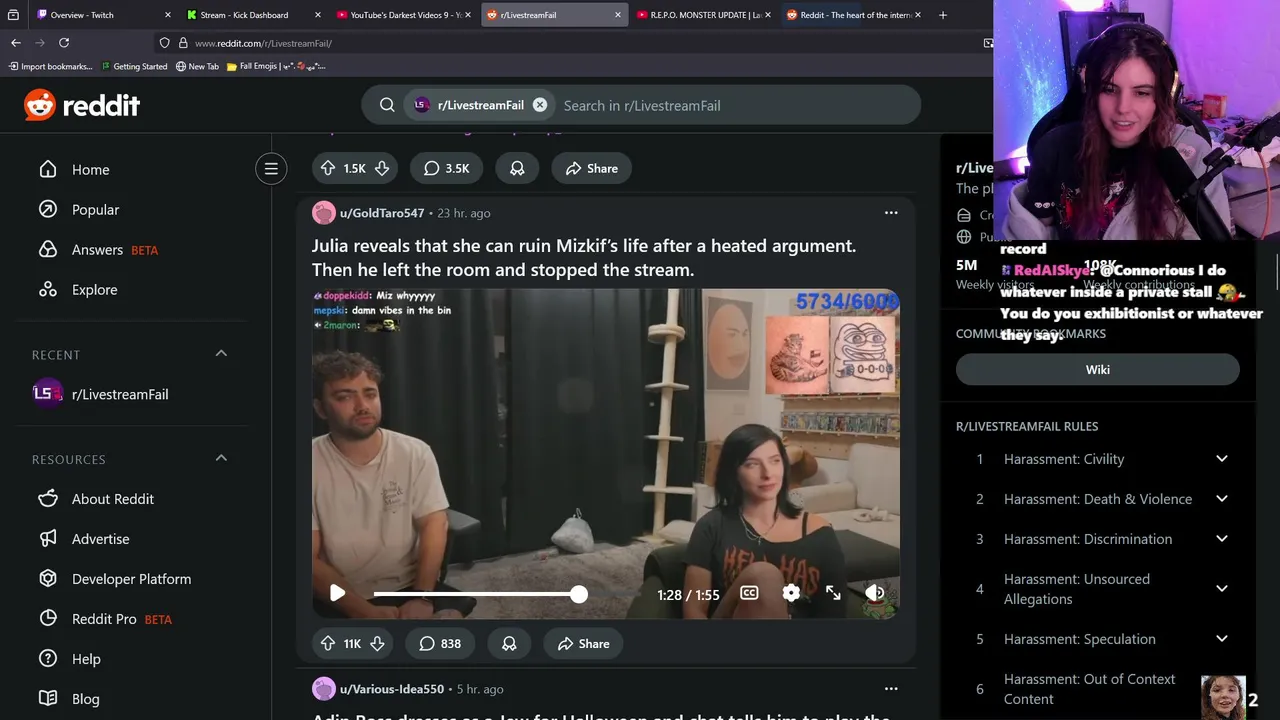Collapse the RECENT section
The image size is (1280, 720).
pyautogui.click(x=221, y=354)
